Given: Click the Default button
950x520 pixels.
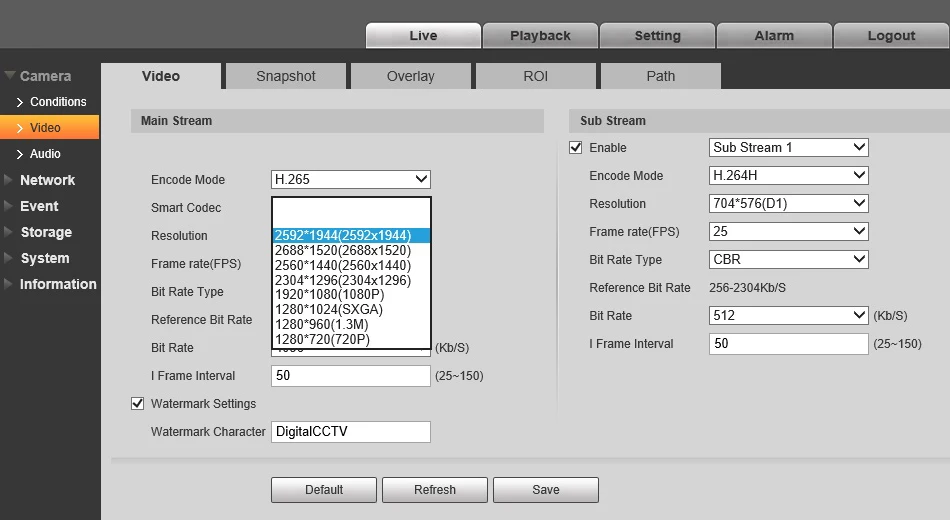Looking at the screenshot, I should pyautogui.click(x=324, y=490).
